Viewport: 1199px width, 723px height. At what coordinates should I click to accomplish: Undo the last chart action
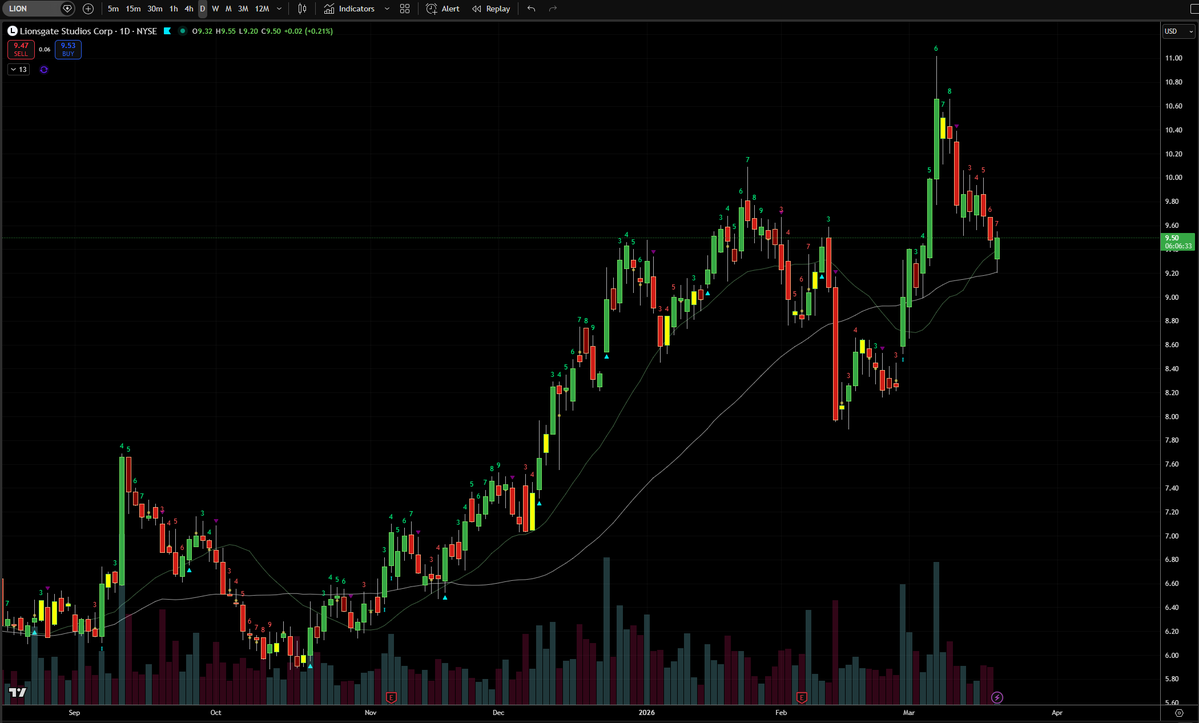pos(531,8)
